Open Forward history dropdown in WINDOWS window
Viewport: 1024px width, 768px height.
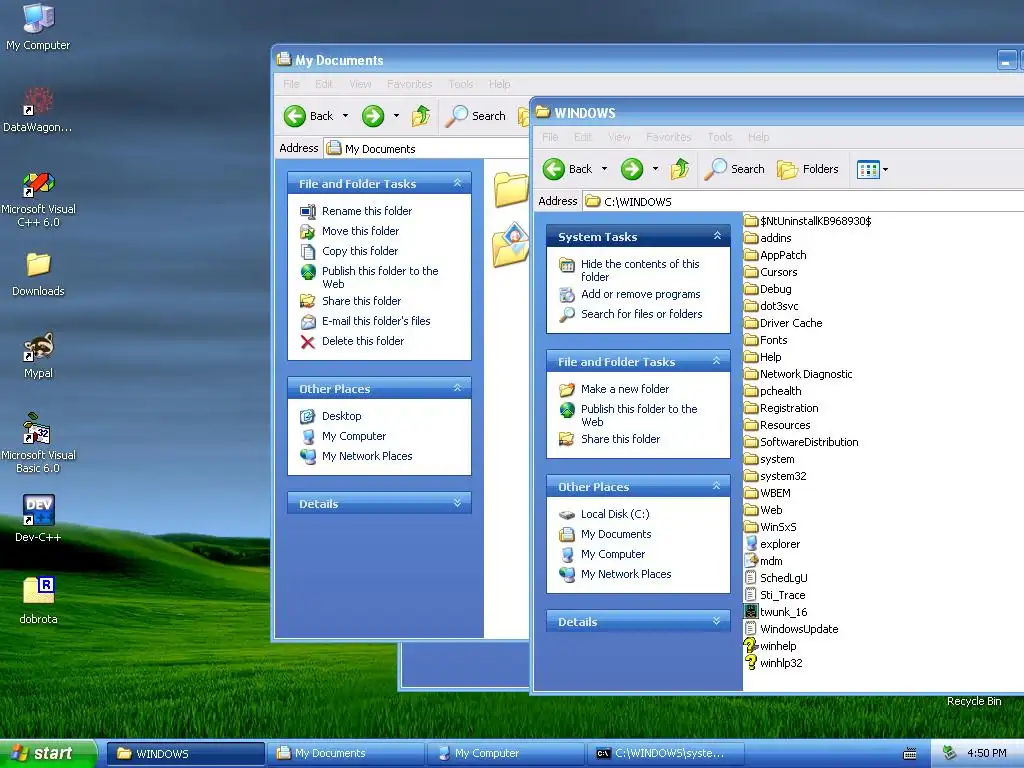pos(655,169)
